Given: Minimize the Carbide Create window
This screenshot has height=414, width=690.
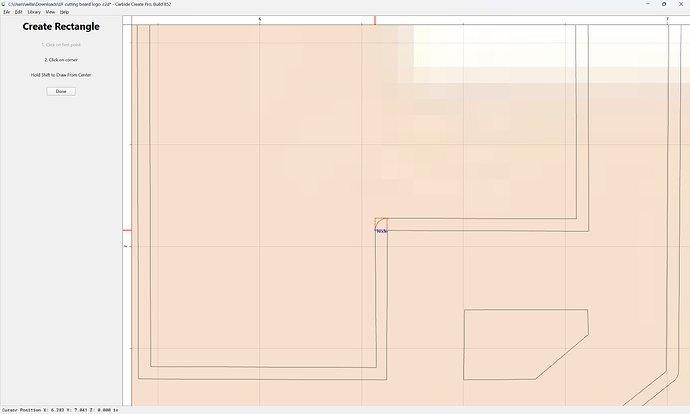Looking at the screenshot, I should [x=648, y=4].
